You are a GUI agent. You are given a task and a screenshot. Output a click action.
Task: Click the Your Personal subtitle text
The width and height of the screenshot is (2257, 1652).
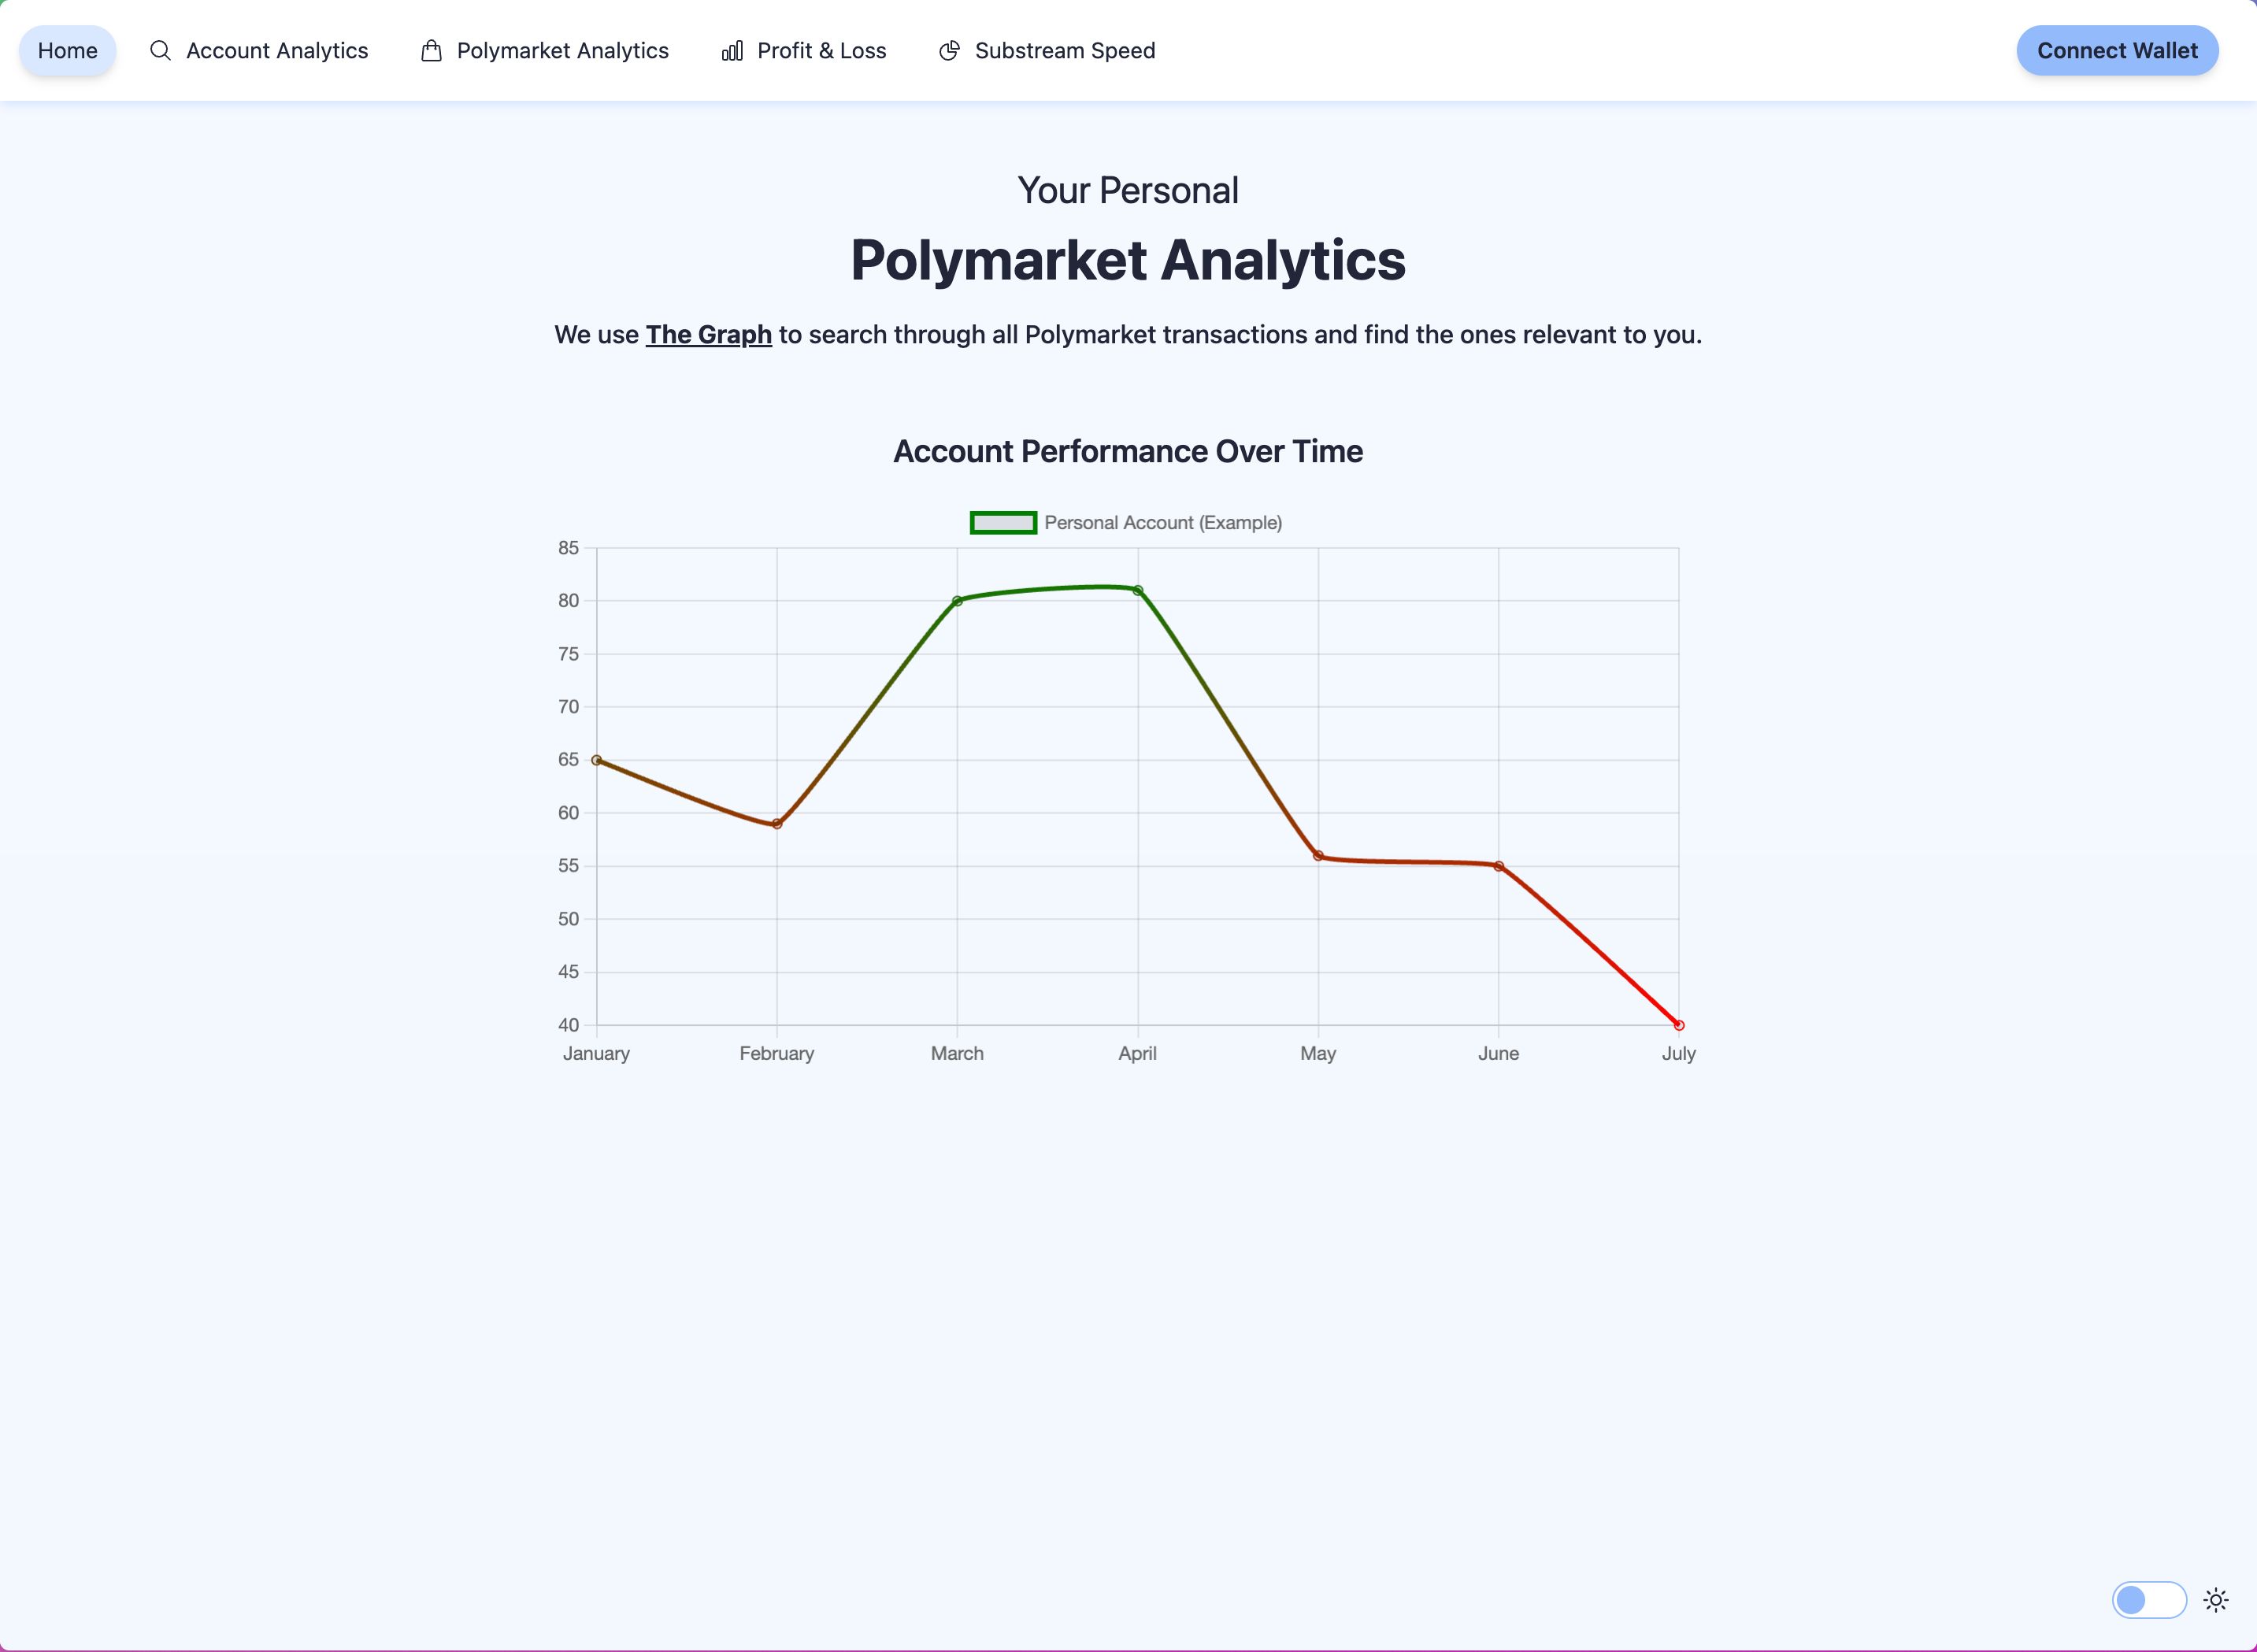click(x=1128, y=190)
